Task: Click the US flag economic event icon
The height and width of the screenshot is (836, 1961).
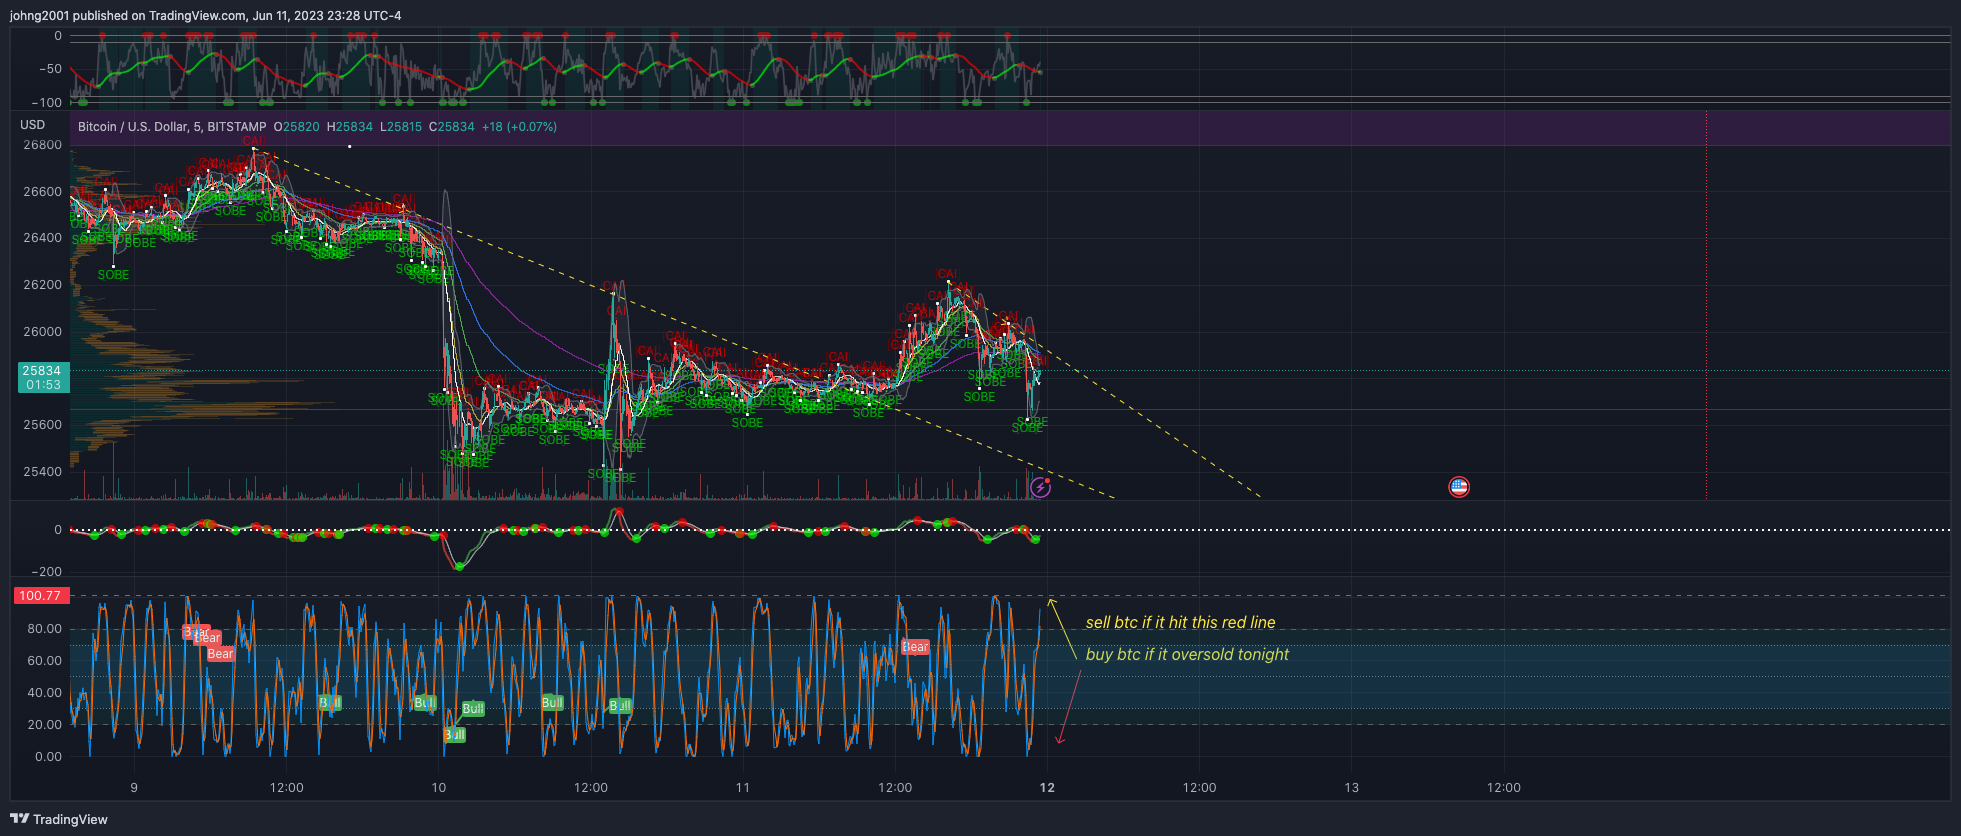Action: click(x=1459, y=487)
